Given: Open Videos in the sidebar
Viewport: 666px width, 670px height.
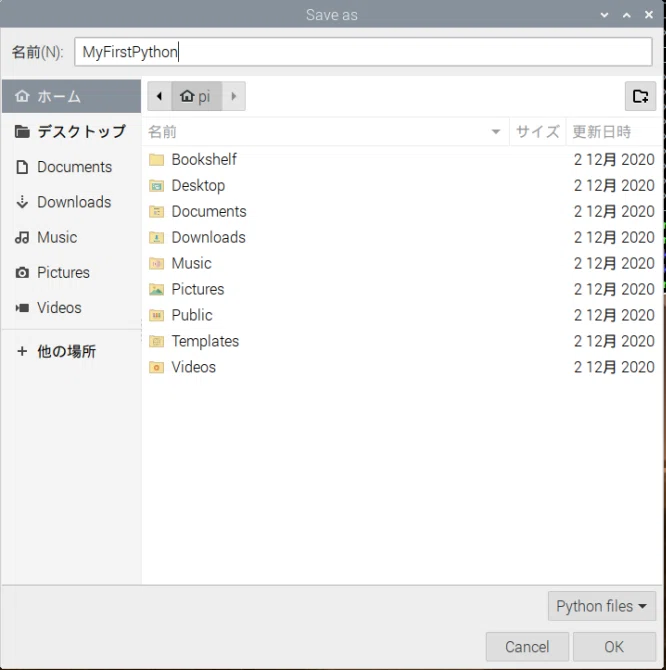Looking at the screenshot, I should [71, 308].
